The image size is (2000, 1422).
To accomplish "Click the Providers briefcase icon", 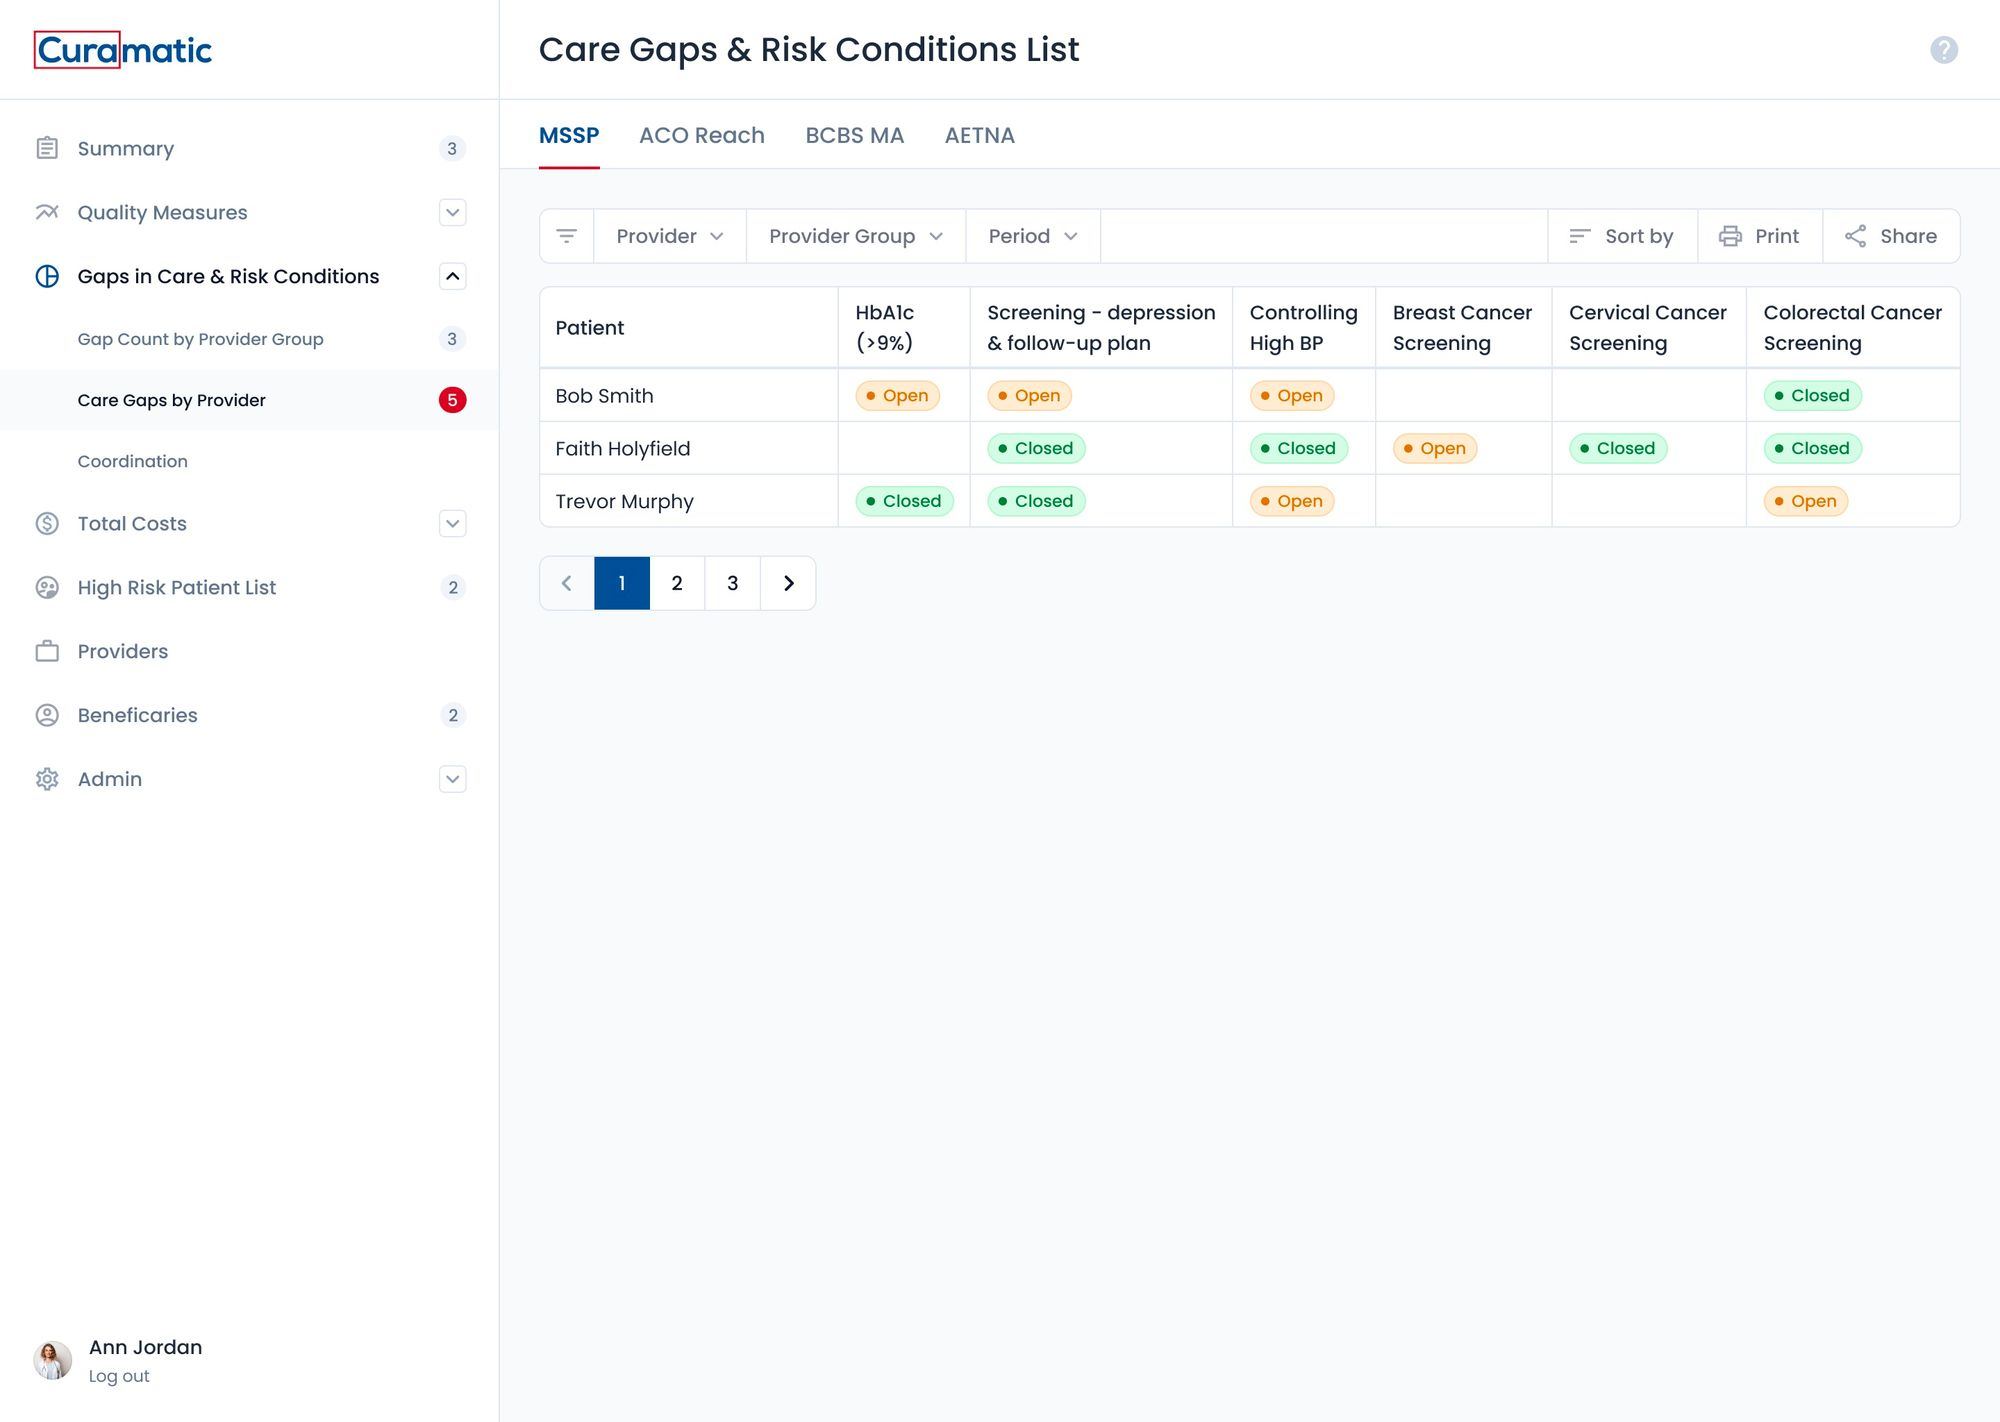I will tap(47, 651).
